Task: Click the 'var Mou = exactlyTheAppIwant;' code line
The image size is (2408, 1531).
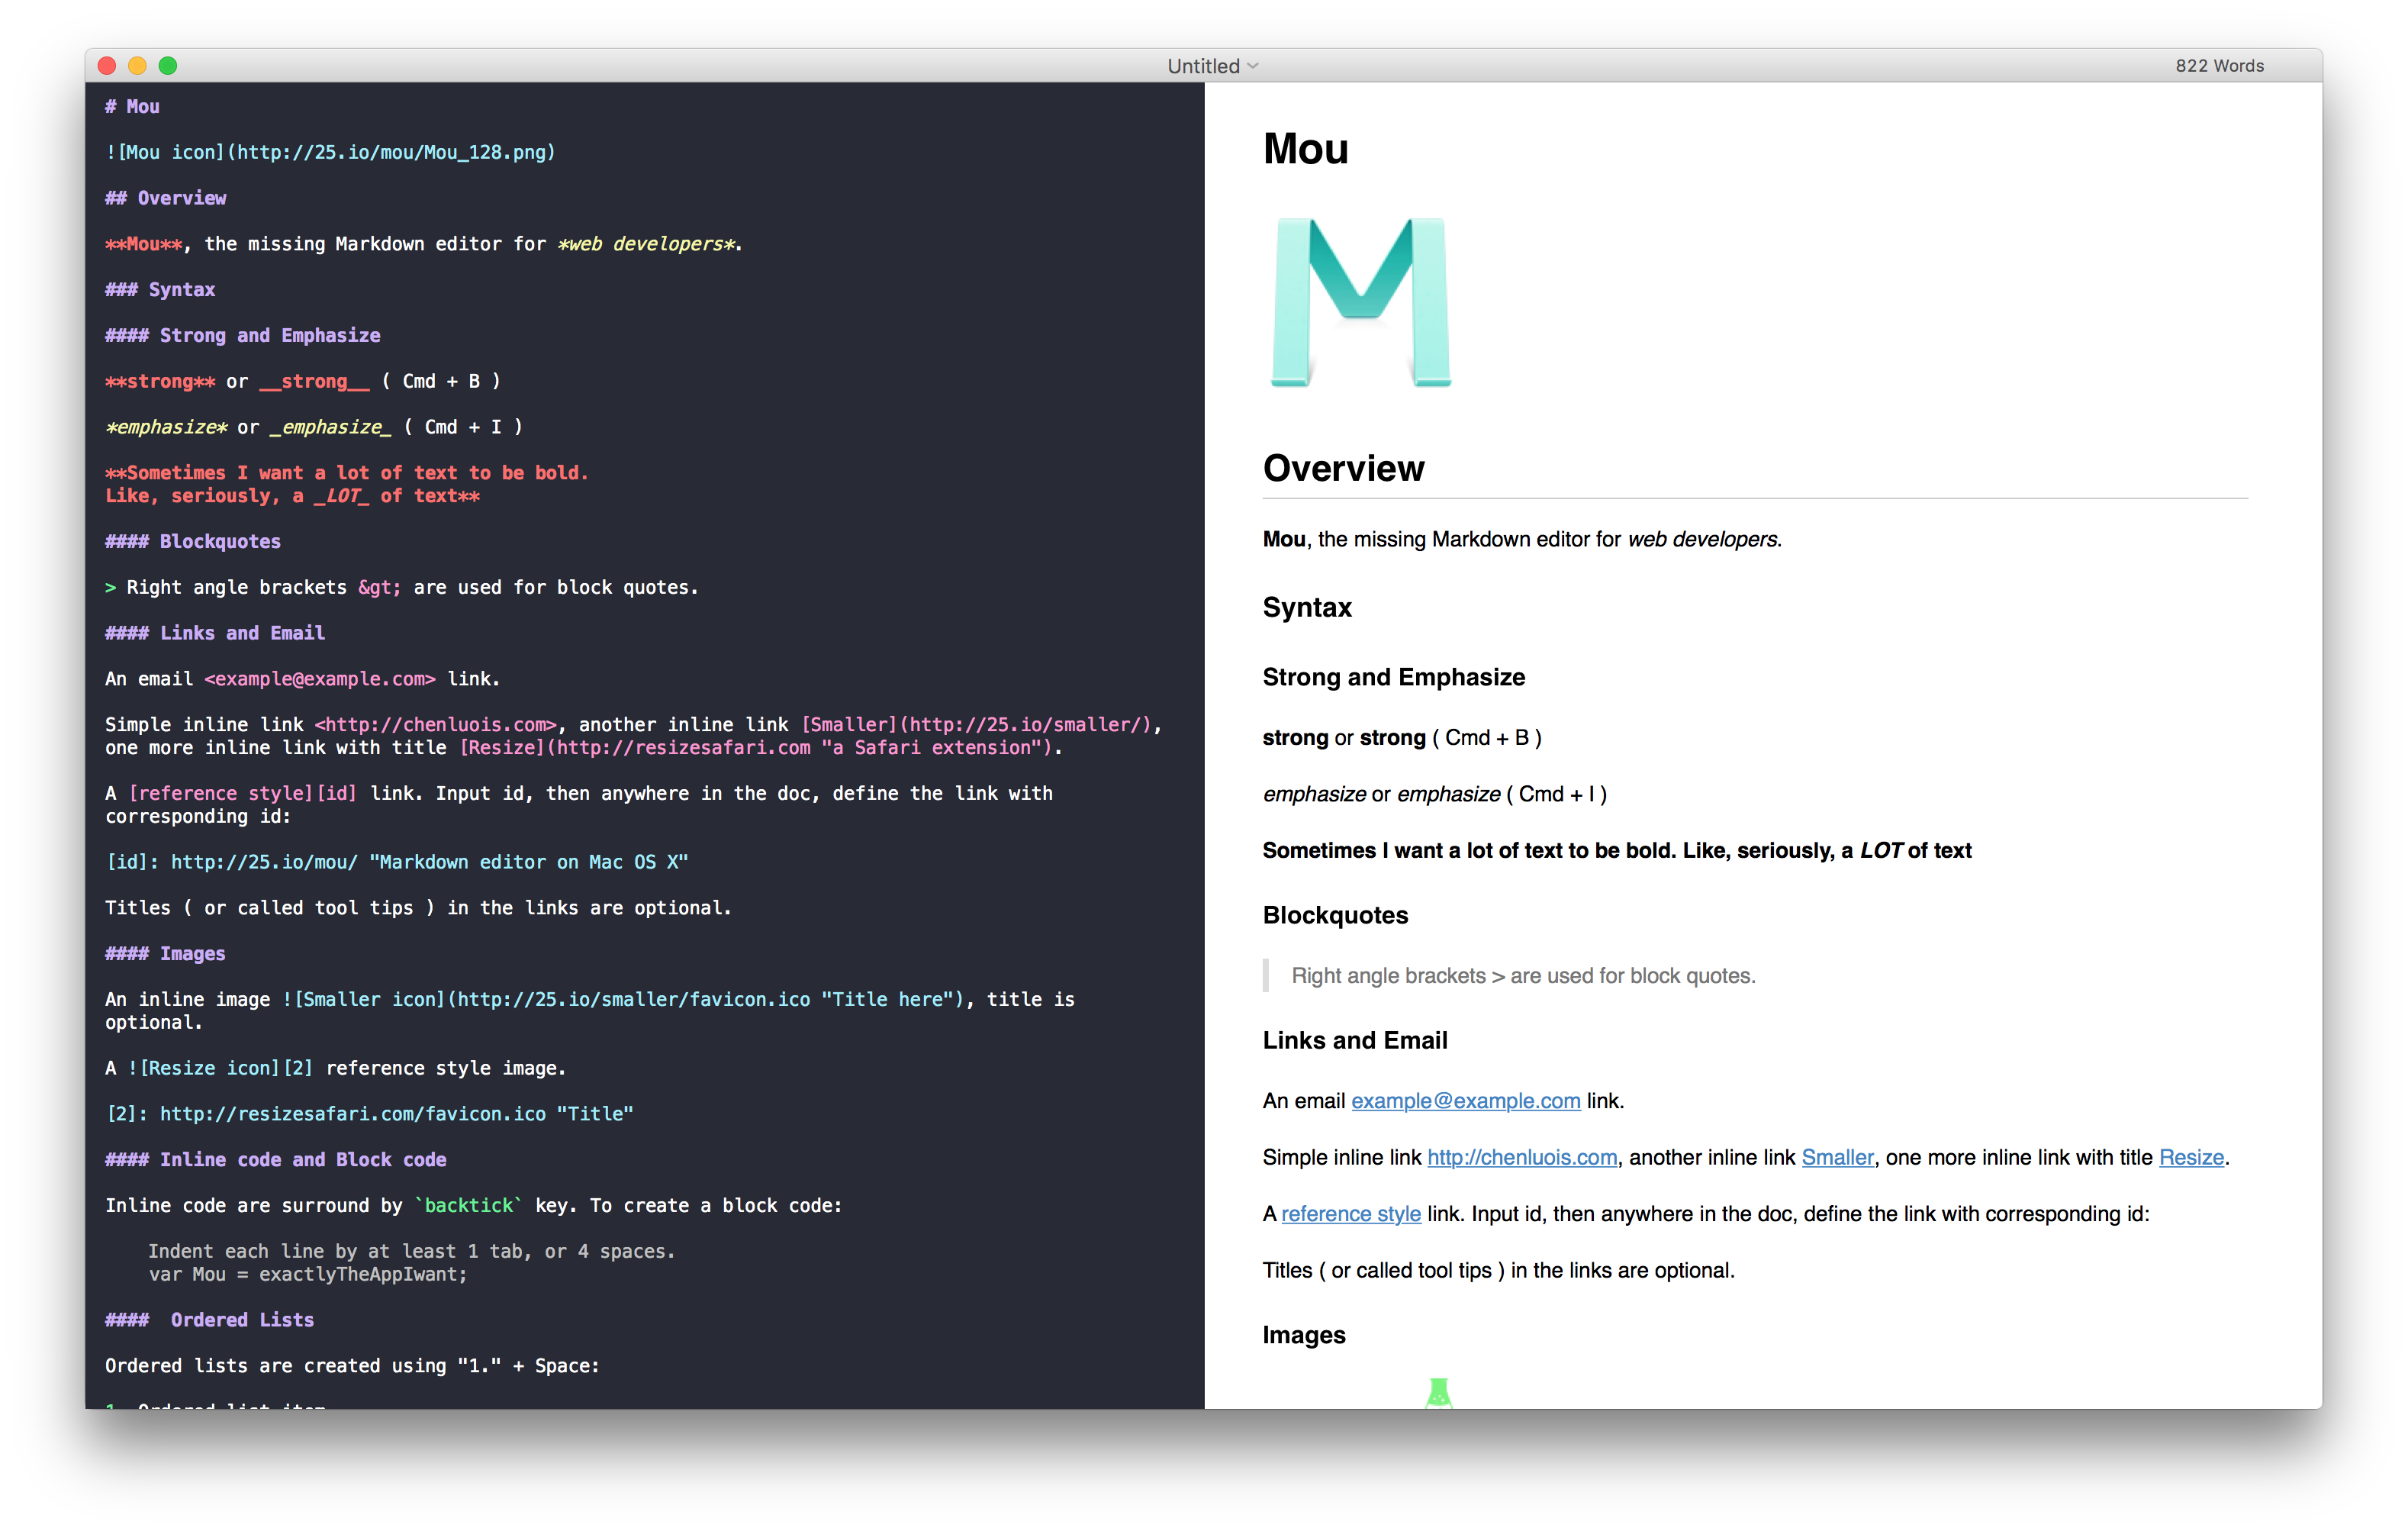Action: click(x=308, y=1275)
